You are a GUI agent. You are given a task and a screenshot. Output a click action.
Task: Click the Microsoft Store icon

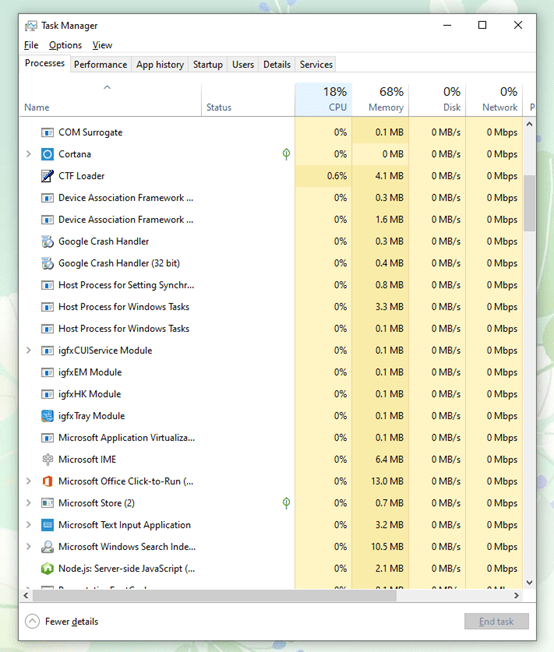[x=47, y=503]
